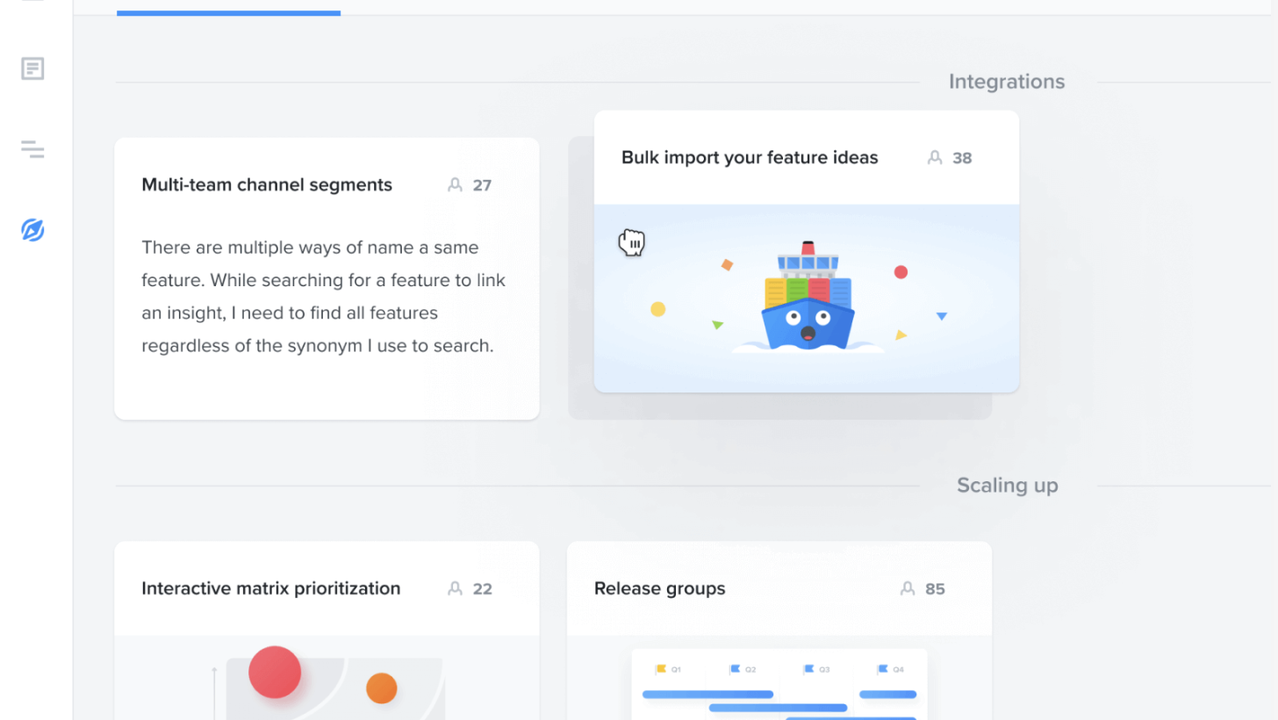Open Bulk import your feature ideas title
This screenshot has width=1278, height=720.
tap(750, 158)
